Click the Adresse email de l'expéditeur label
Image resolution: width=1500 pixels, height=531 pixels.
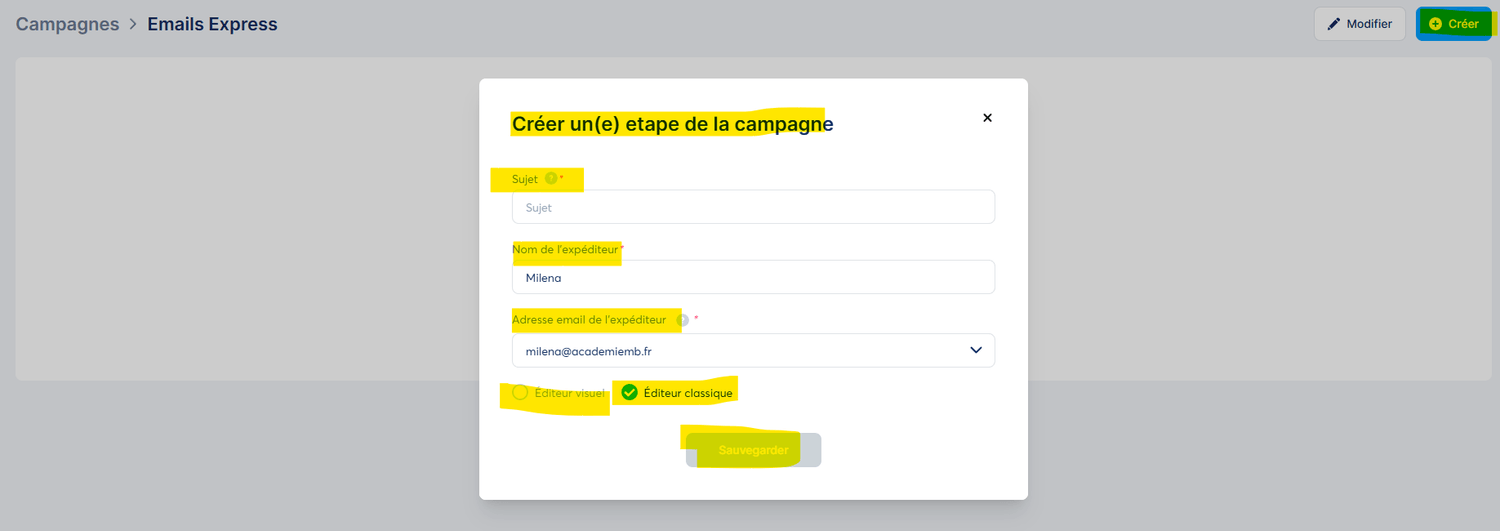coord(589,320)
